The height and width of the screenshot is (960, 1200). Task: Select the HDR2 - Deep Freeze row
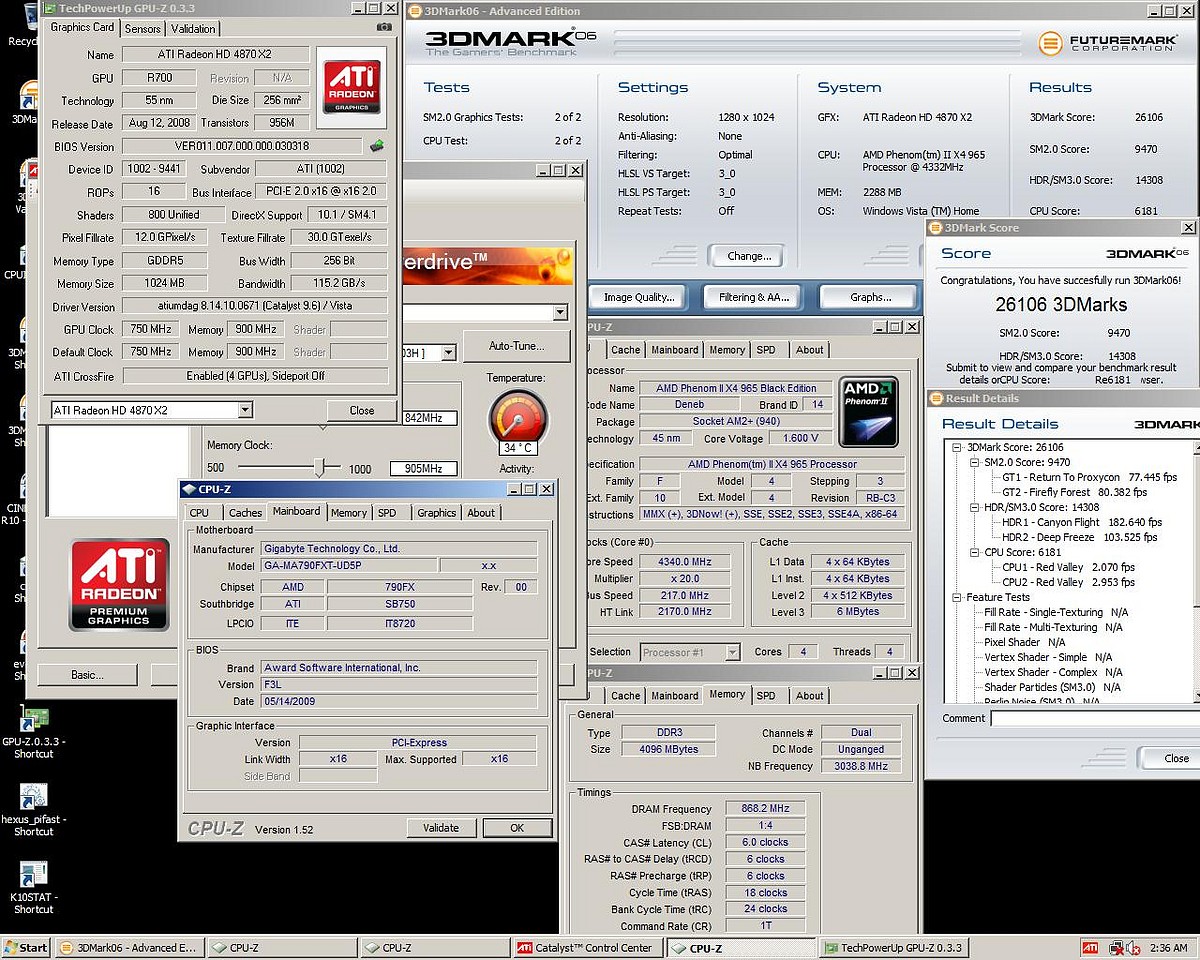click(1080, 538)
